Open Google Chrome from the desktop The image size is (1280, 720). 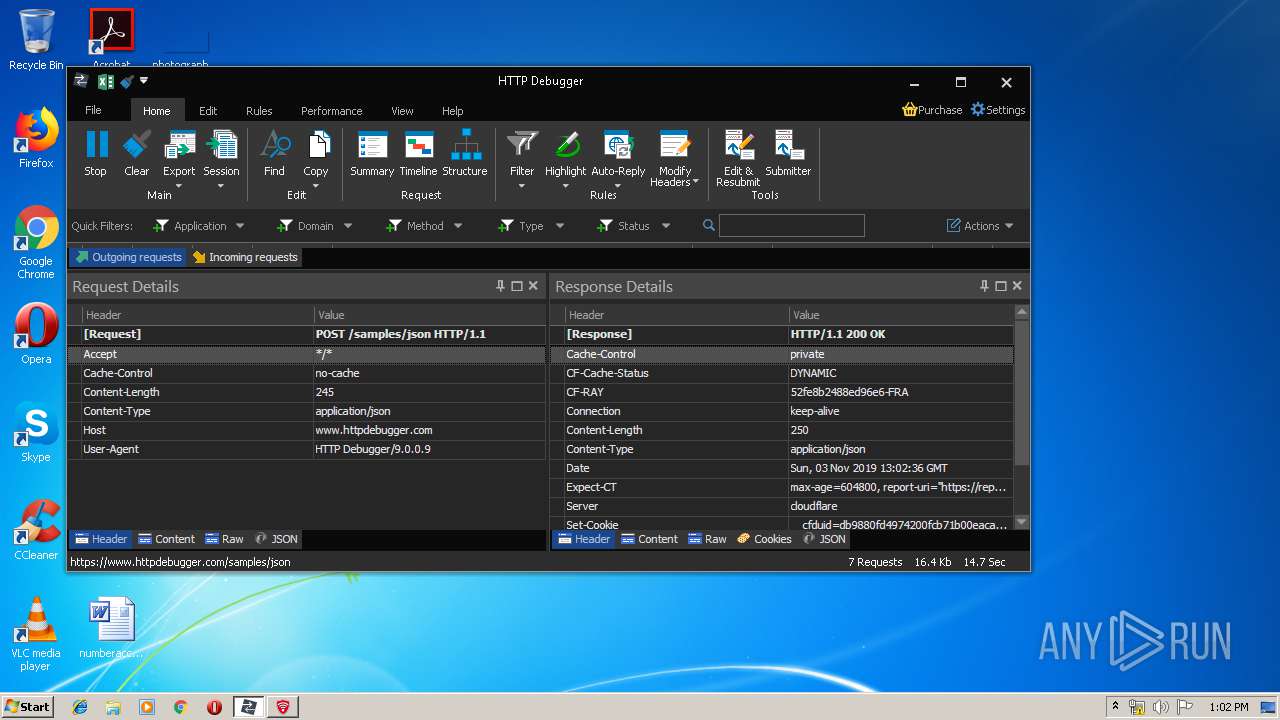36,242
